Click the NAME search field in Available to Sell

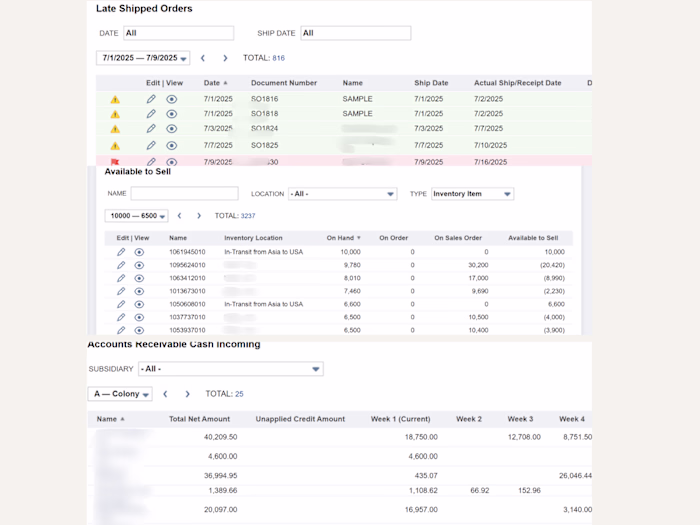pos(184,193)
